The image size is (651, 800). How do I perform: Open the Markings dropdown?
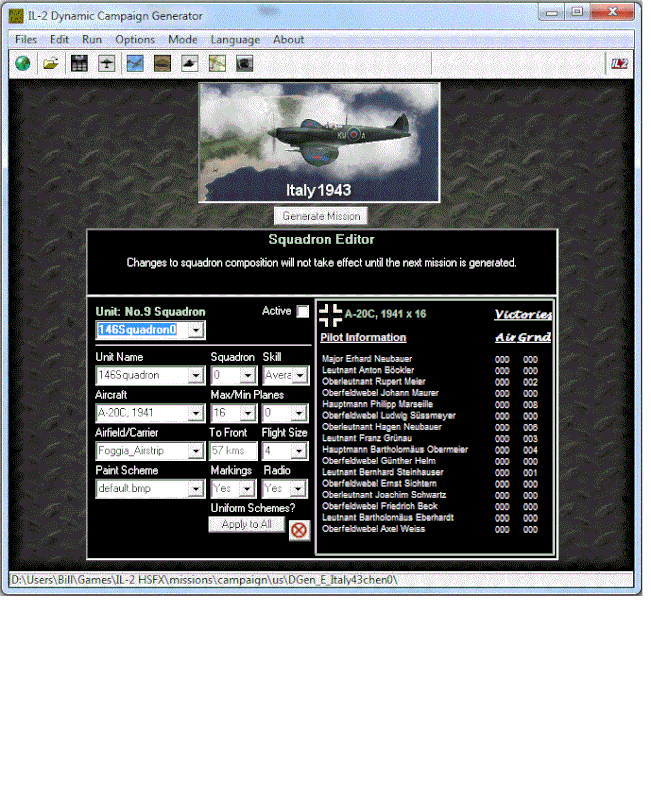[x=247, y=489]
